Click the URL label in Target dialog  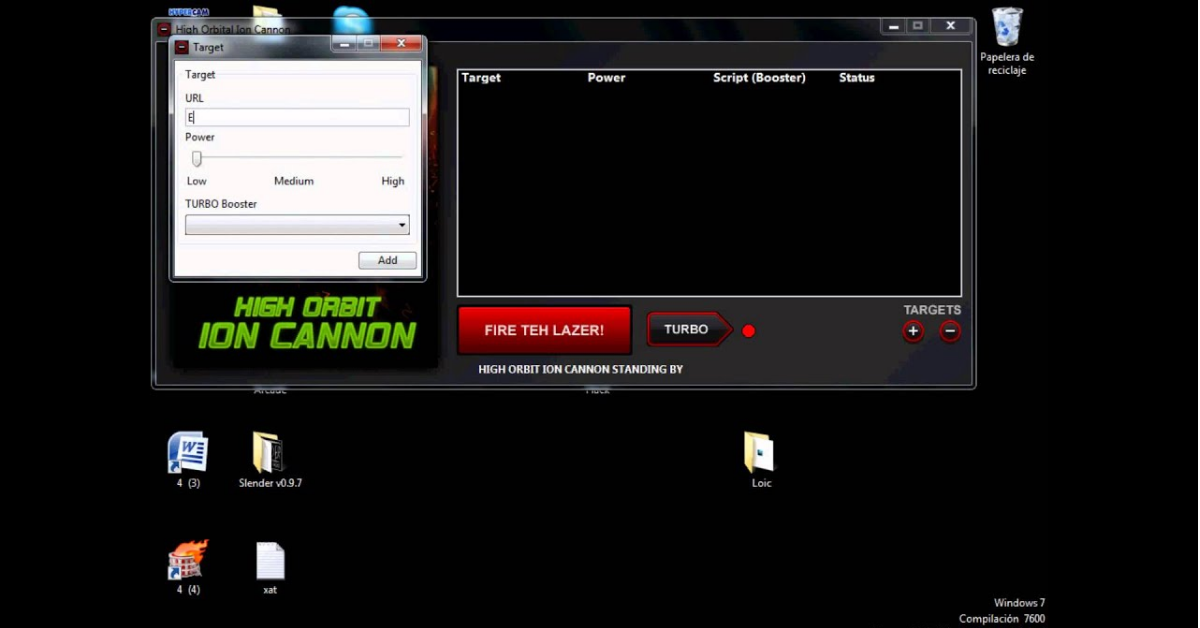pos(194,98)
